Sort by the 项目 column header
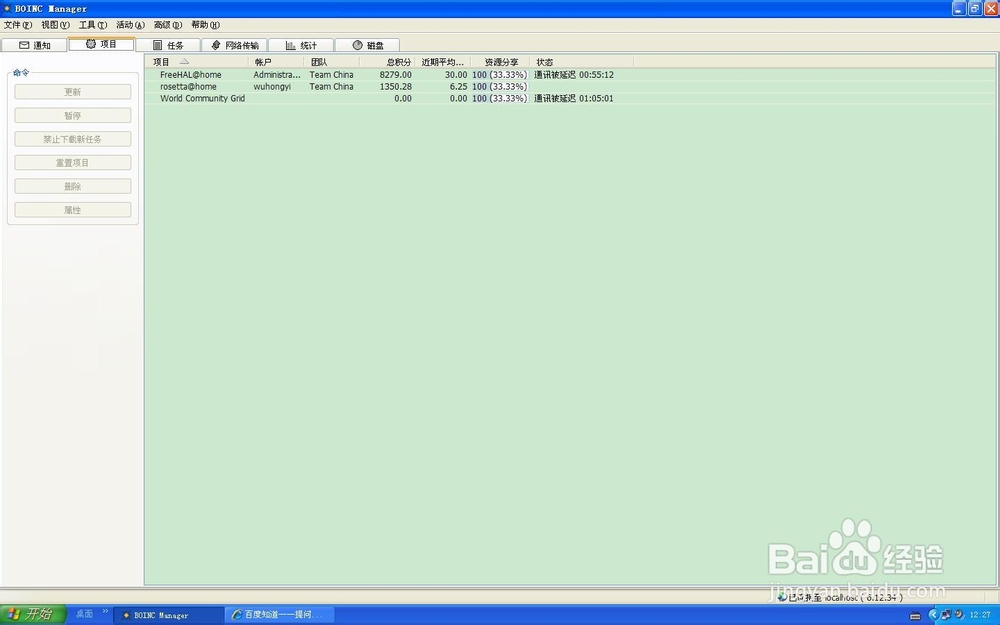The height and width of the screenshot is (625, 1000). [x=197, y=62]
